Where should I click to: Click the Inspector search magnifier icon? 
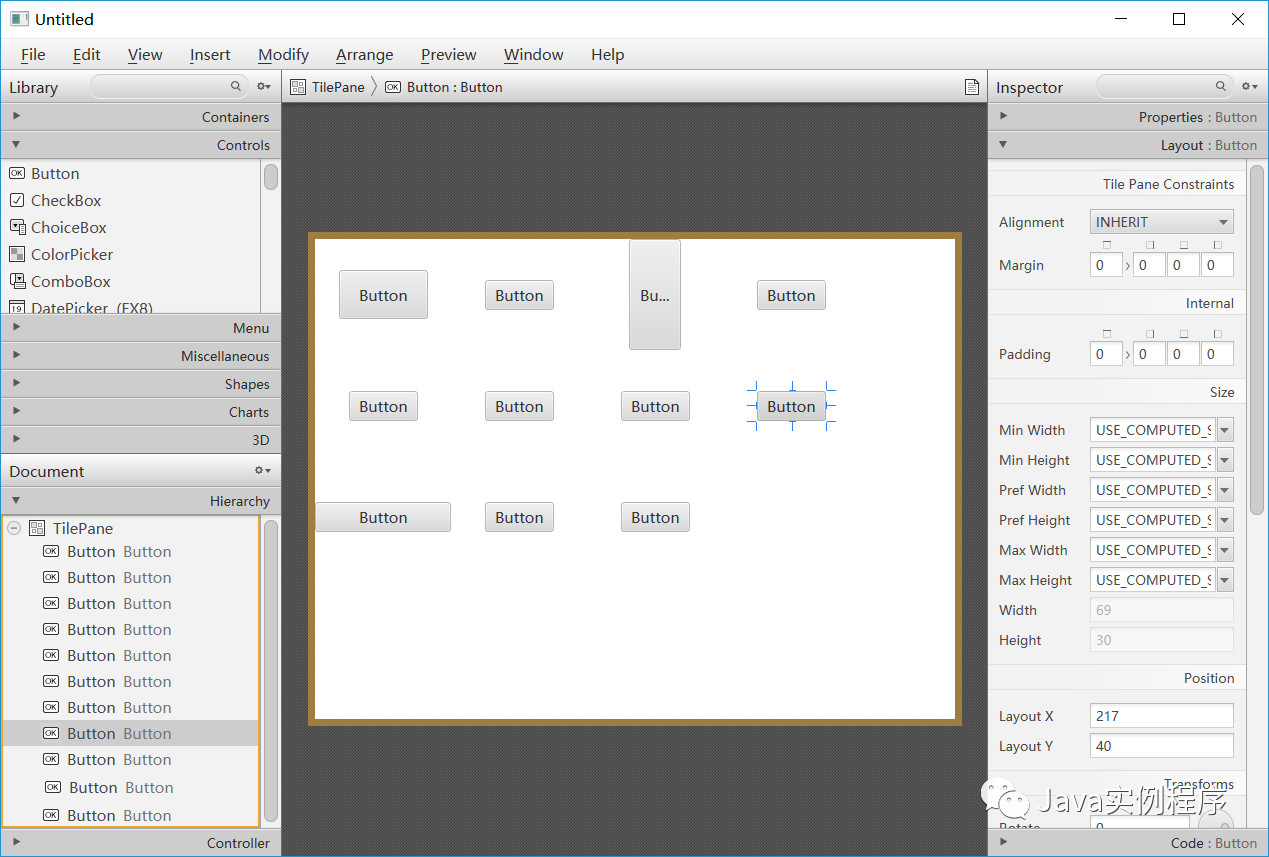[x=1221, y=87]
